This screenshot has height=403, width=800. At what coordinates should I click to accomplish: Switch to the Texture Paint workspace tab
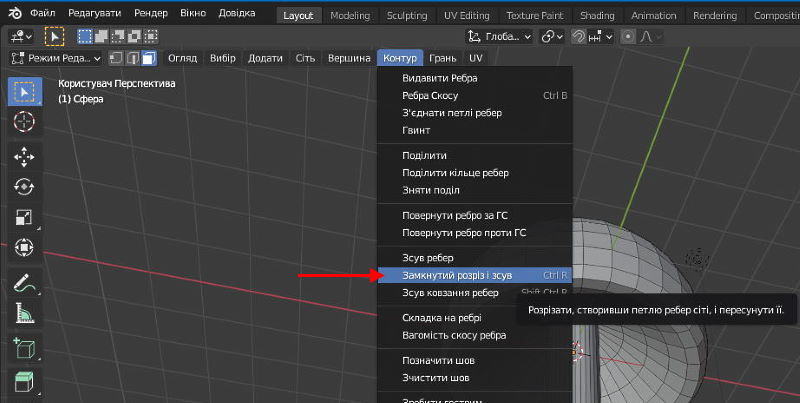click(x=535, y=15)
